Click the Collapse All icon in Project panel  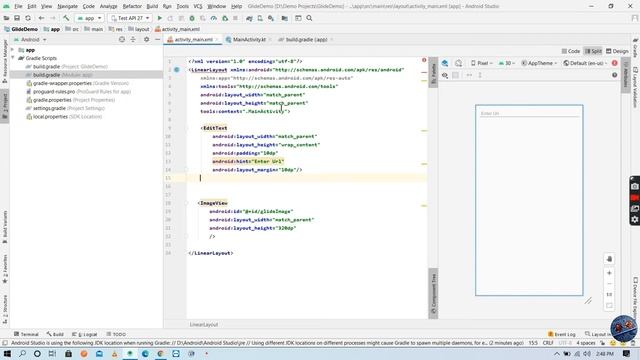coord(133,40)
